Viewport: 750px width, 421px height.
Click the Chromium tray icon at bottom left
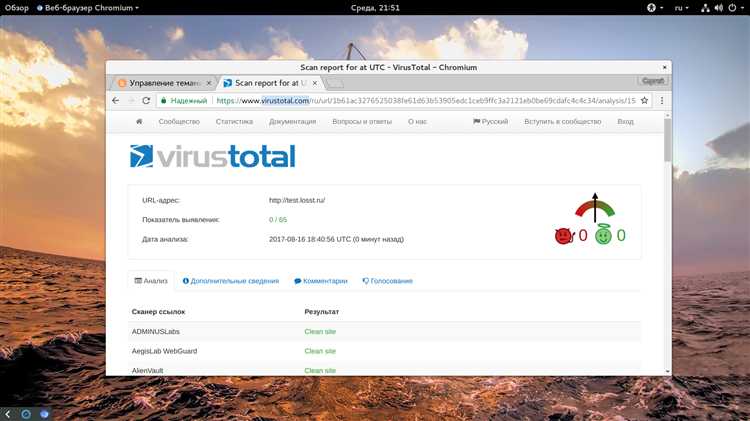tap(44, 414)
